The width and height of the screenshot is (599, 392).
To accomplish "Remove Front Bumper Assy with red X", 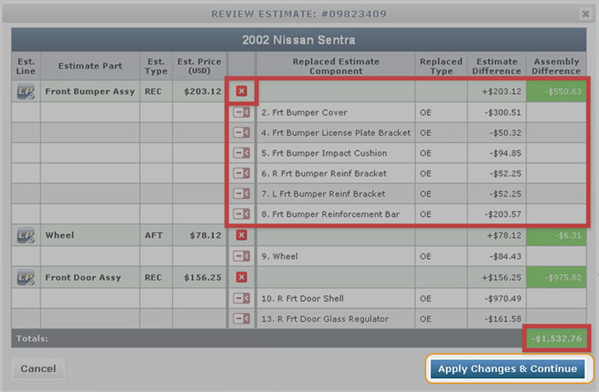I will coord(241,91).
